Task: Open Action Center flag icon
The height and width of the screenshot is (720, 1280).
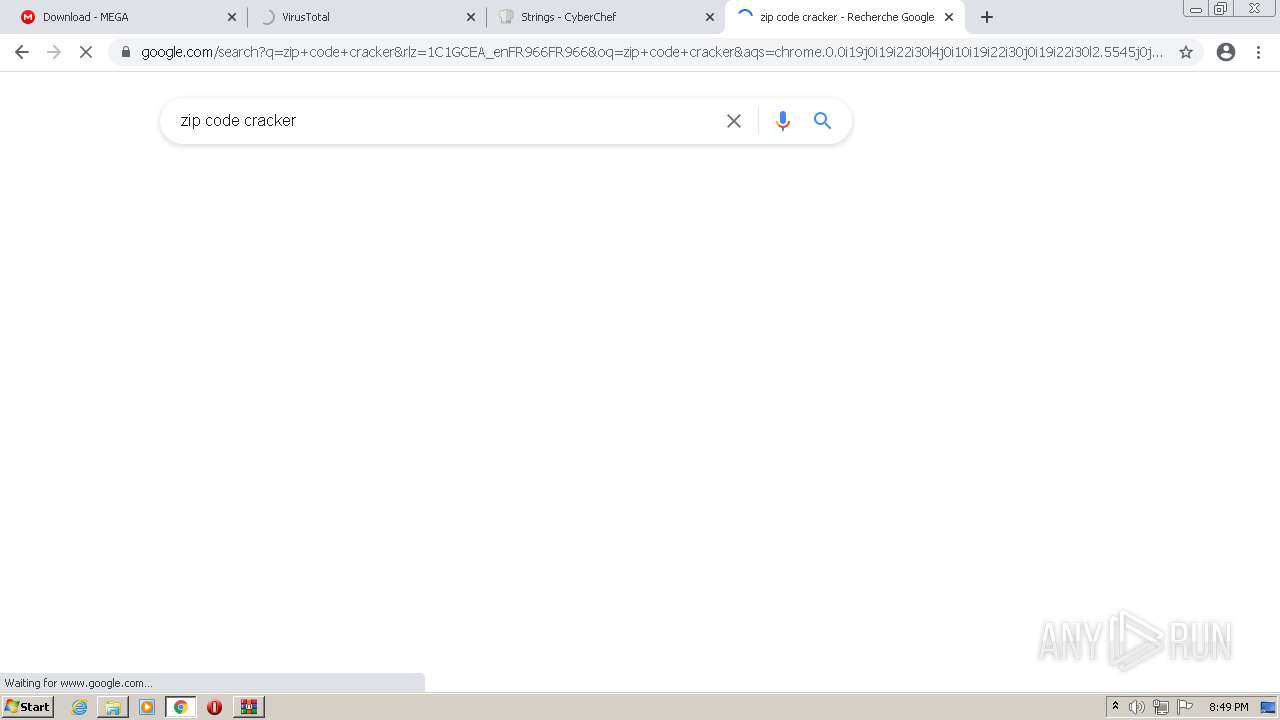Action: click(x=1185, y=707)
